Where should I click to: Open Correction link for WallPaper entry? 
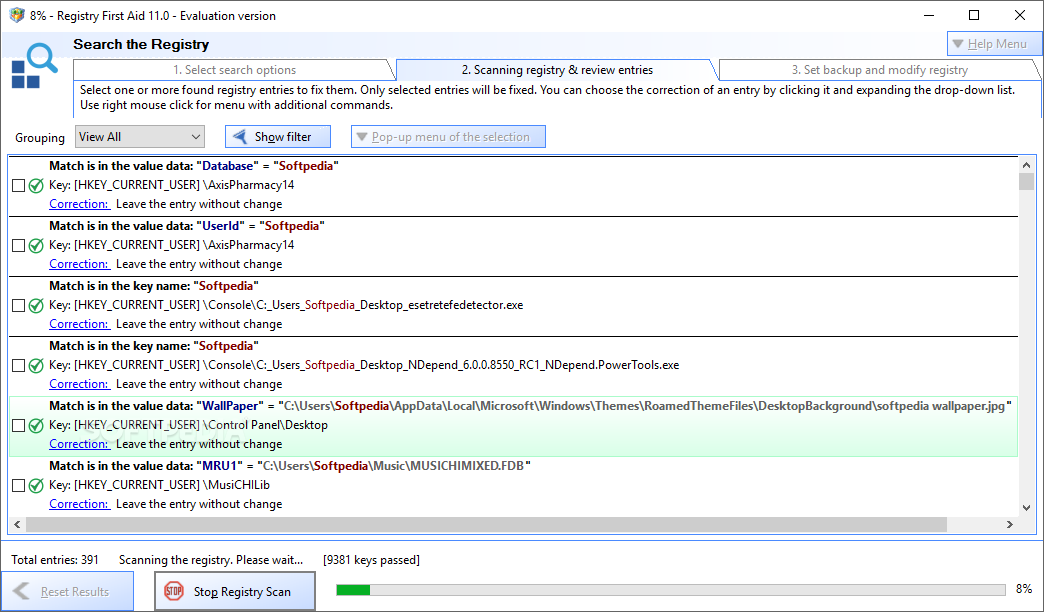coord(79,444)
